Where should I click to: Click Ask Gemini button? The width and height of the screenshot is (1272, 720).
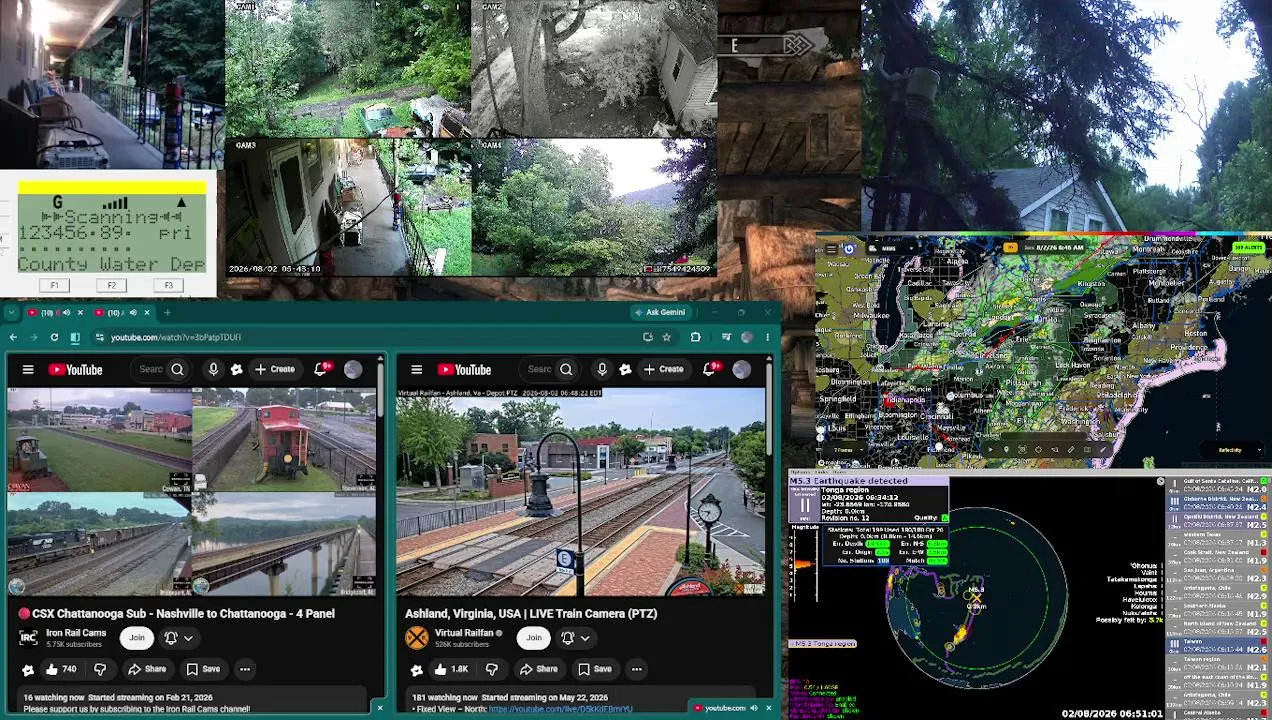pyautogui.click(x=660, y=312)
